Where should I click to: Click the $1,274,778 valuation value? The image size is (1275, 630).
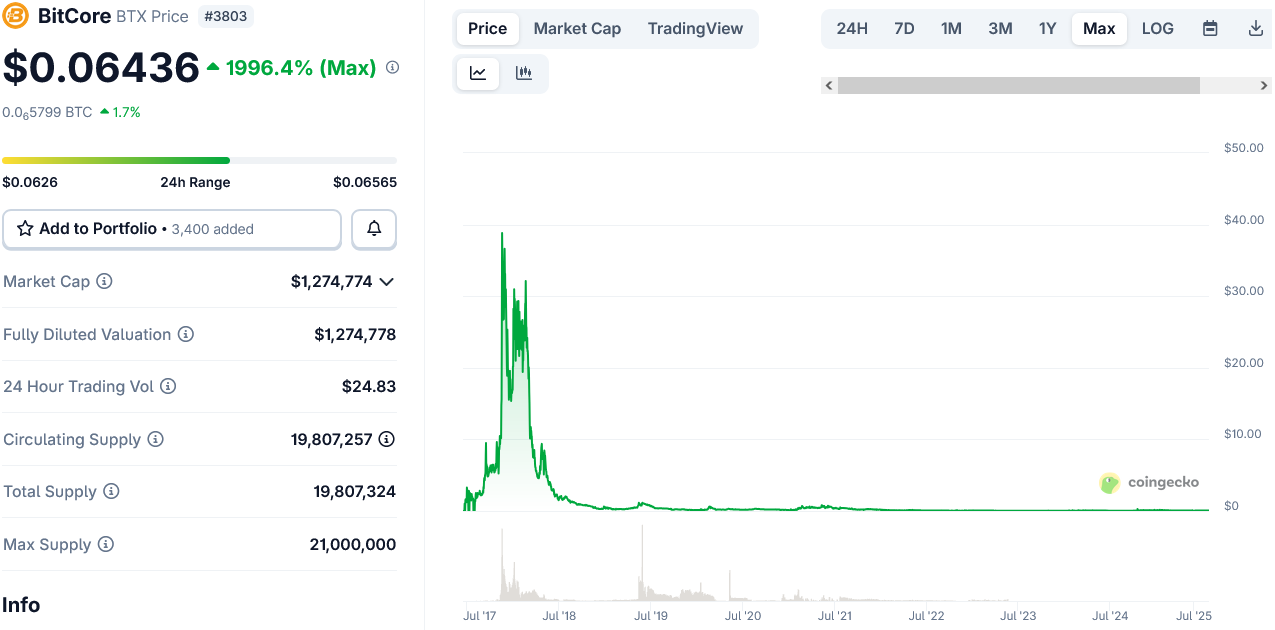coord(355,334)
